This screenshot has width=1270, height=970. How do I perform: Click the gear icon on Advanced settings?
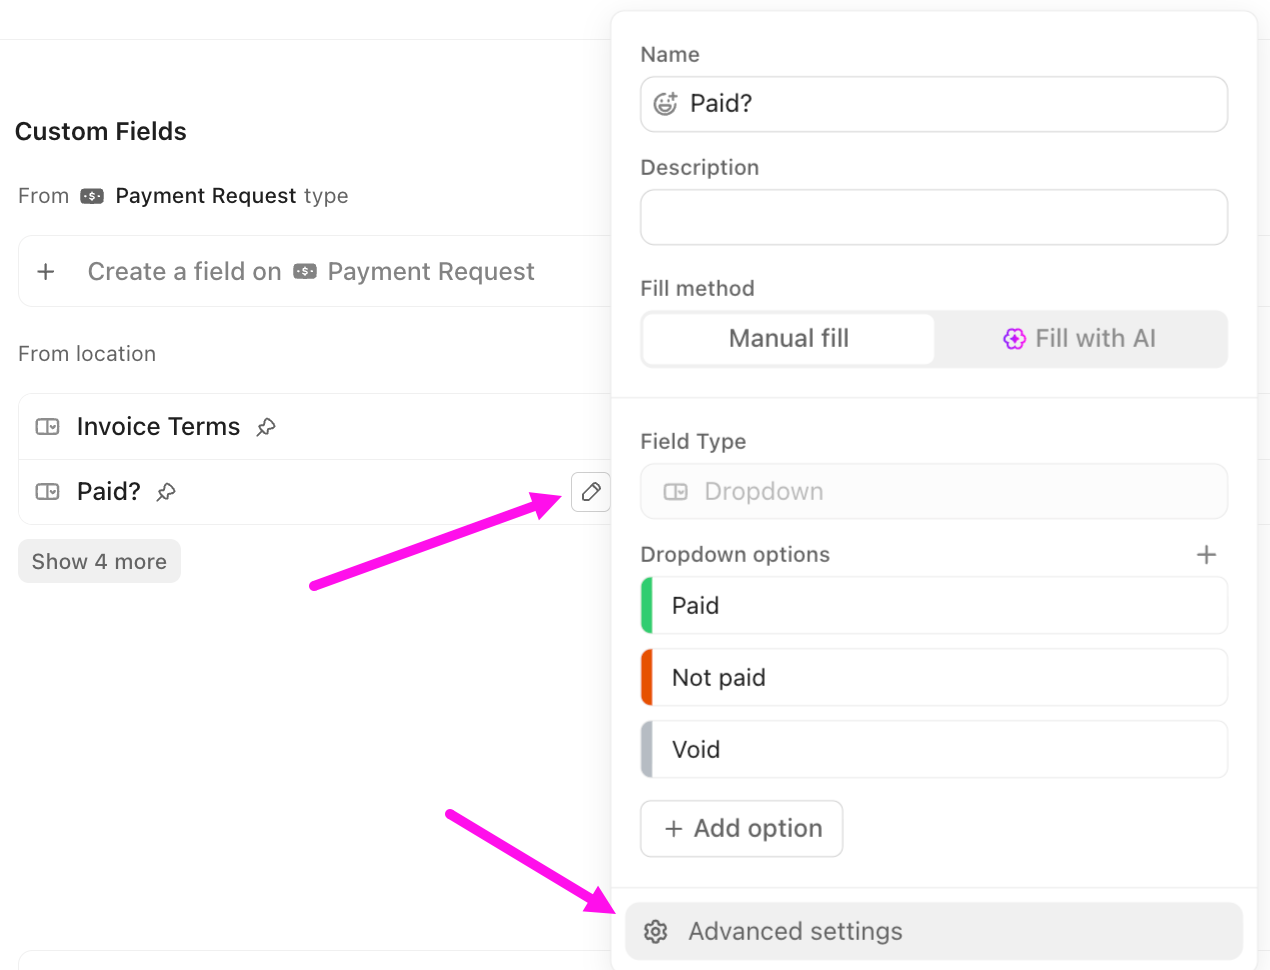point(655,931)
